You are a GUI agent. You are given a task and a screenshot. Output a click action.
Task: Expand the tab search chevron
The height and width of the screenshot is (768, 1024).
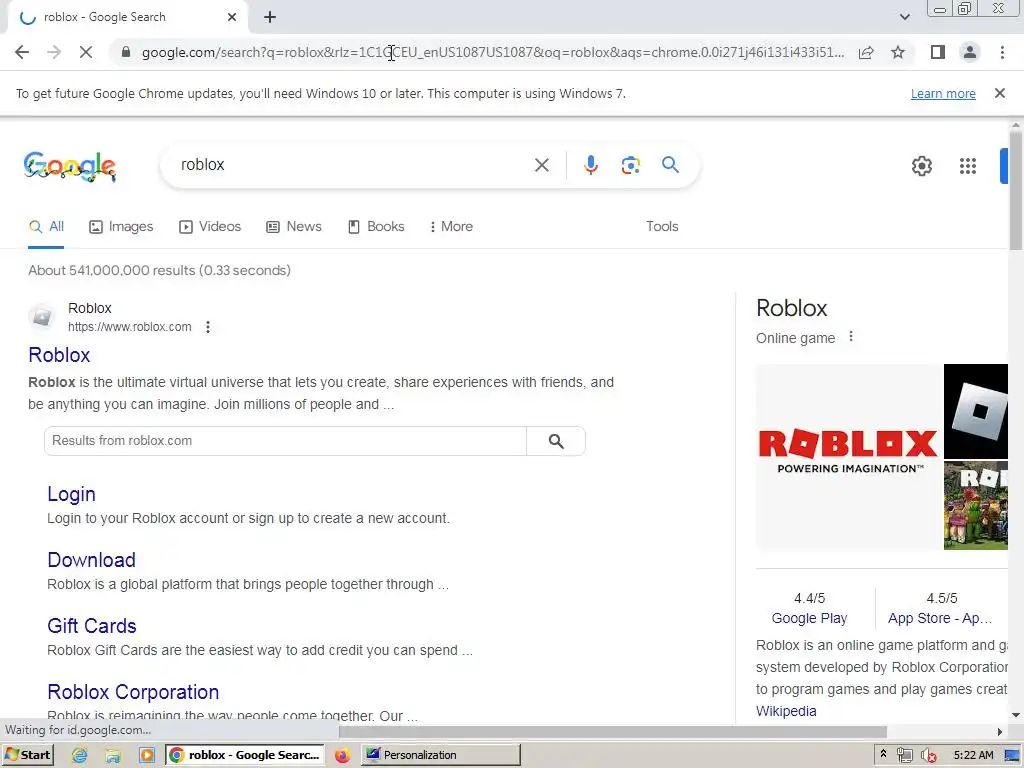(x=904, y=17)
